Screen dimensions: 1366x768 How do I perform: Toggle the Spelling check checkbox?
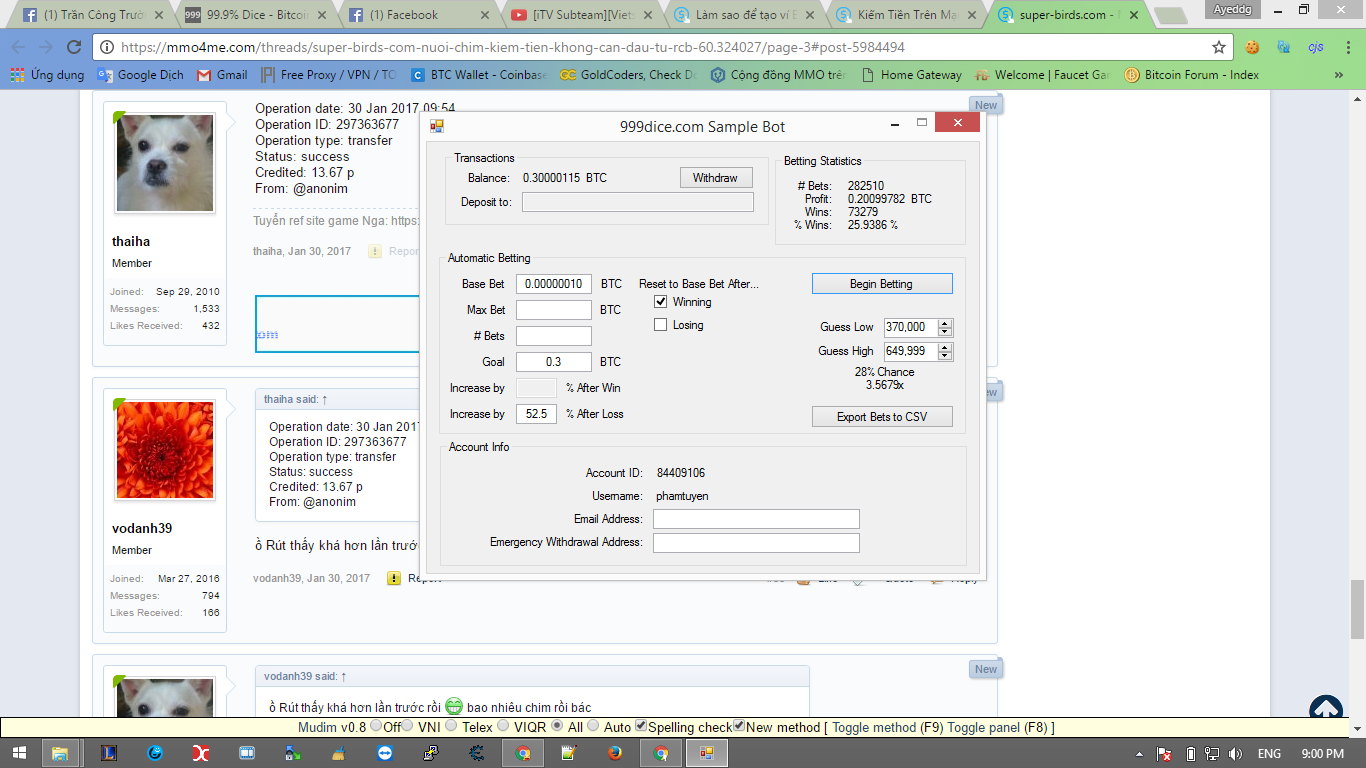point(641,726)
